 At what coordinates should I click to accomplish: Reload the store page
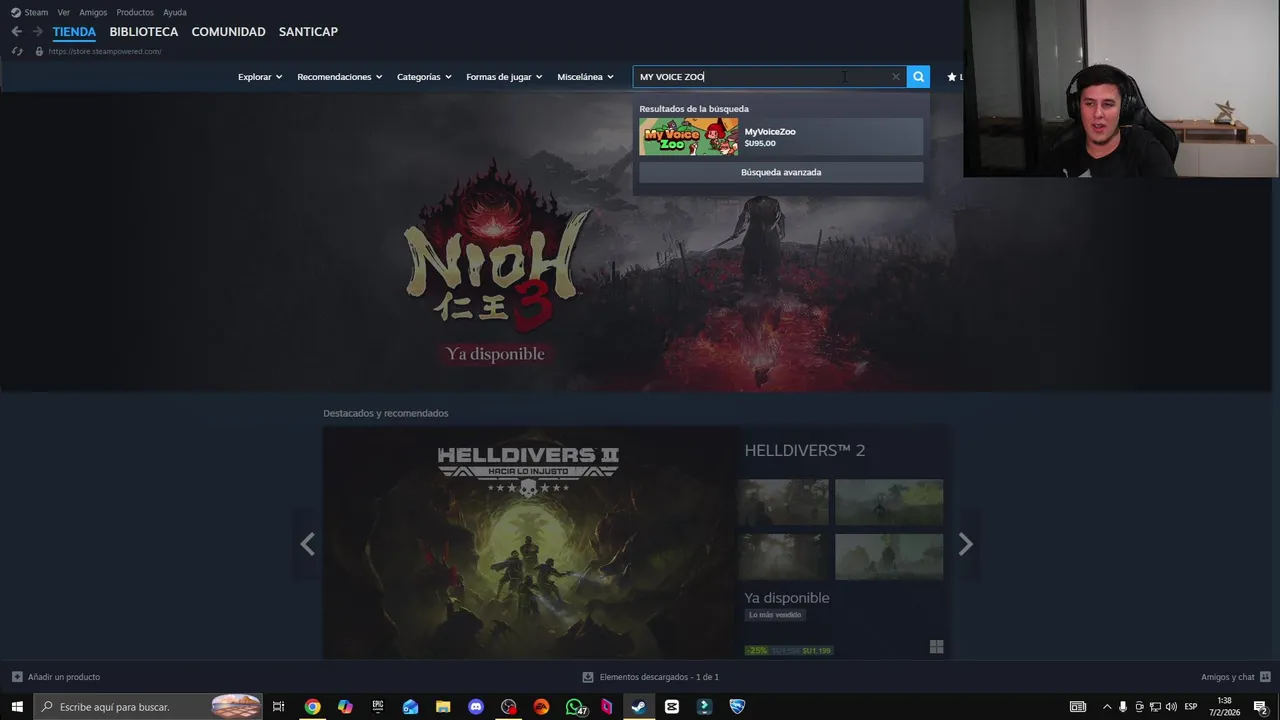point(17,51)
